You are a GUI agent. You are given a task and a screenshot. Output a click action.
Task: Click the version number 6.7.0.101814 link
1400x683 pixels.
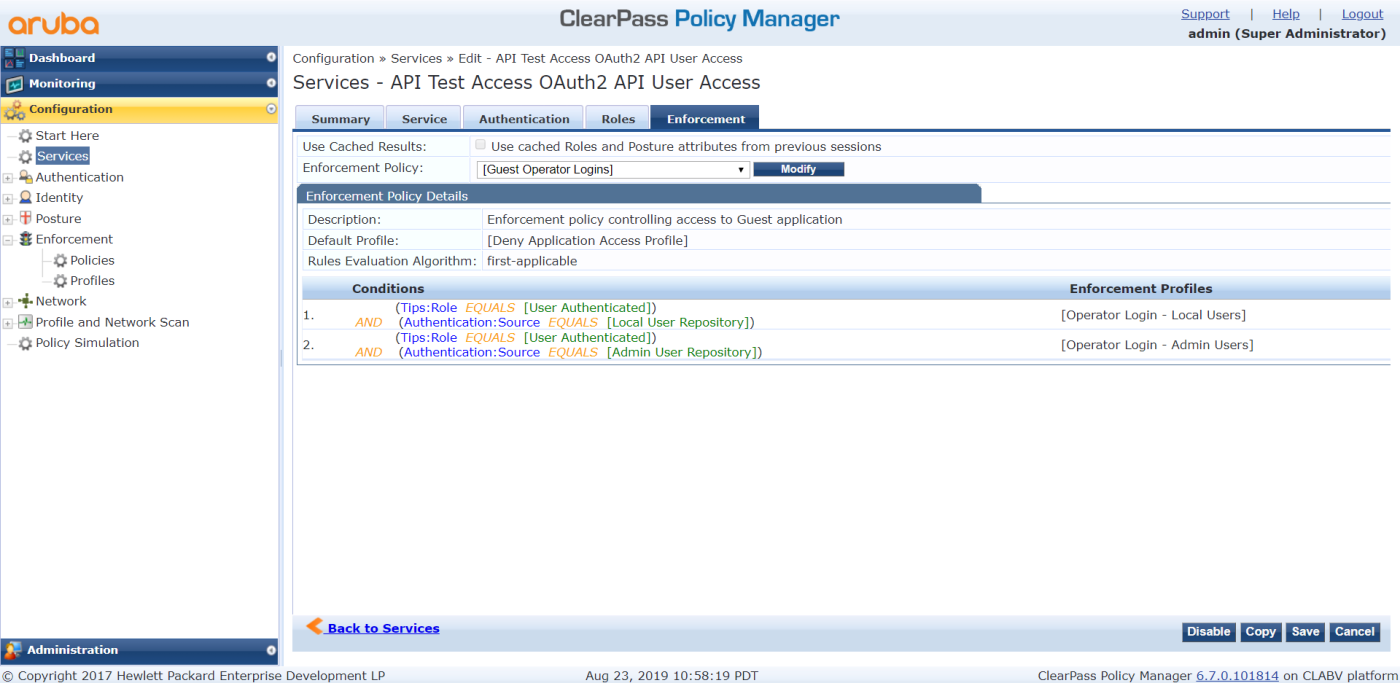[1237, 676]
